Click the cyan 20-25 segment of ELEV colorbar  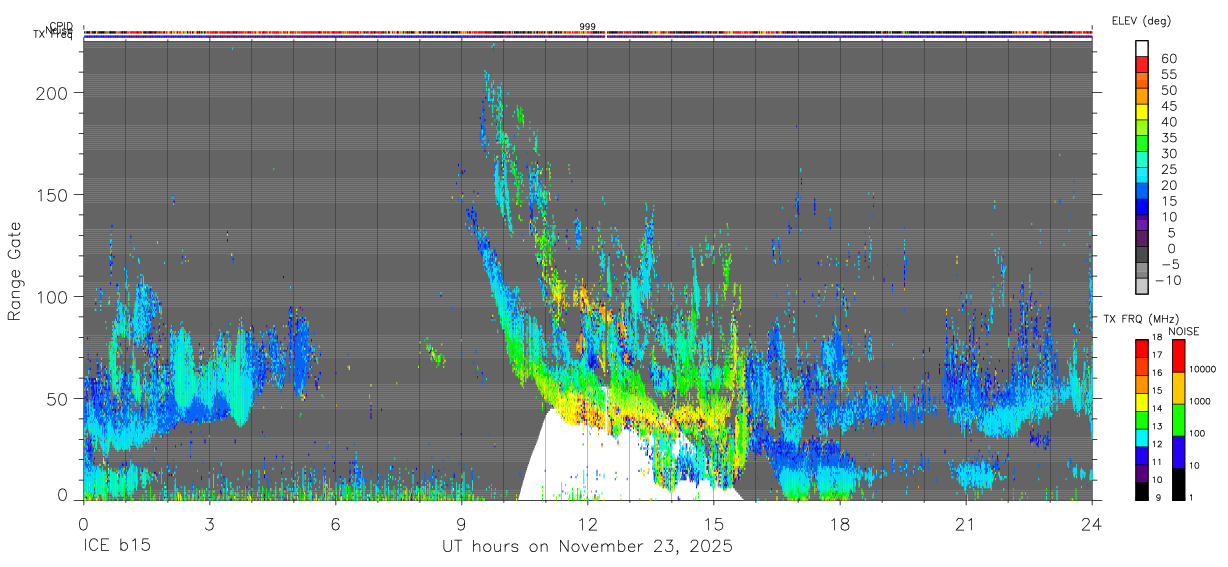1142,176
